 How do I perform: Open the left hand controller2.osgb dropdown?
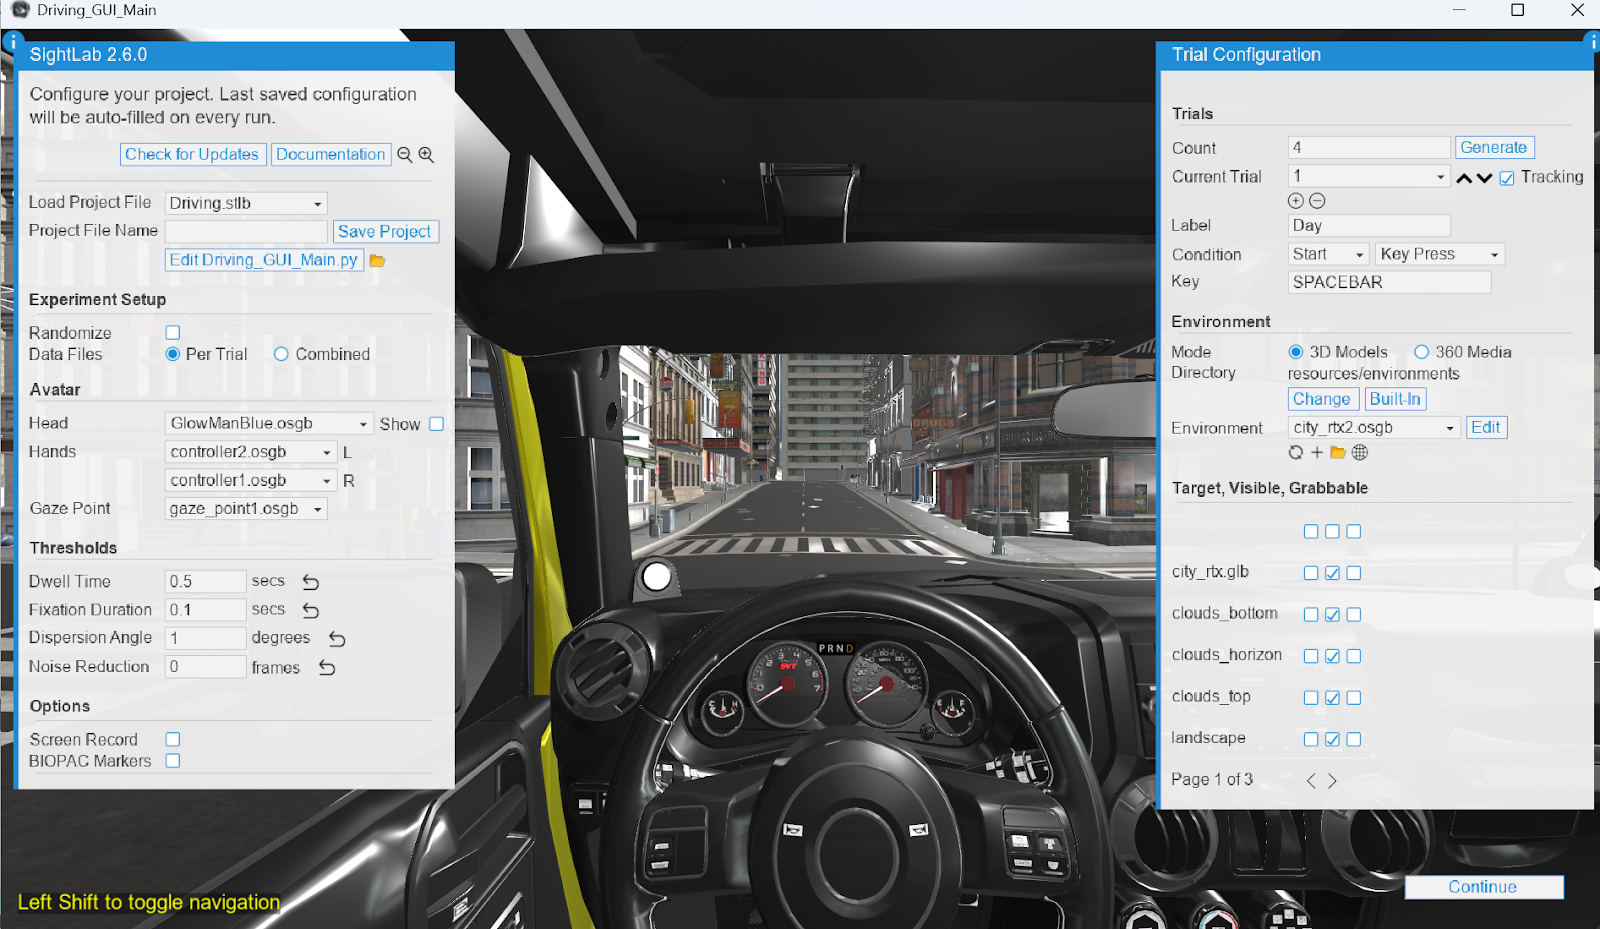coord(251,452)
